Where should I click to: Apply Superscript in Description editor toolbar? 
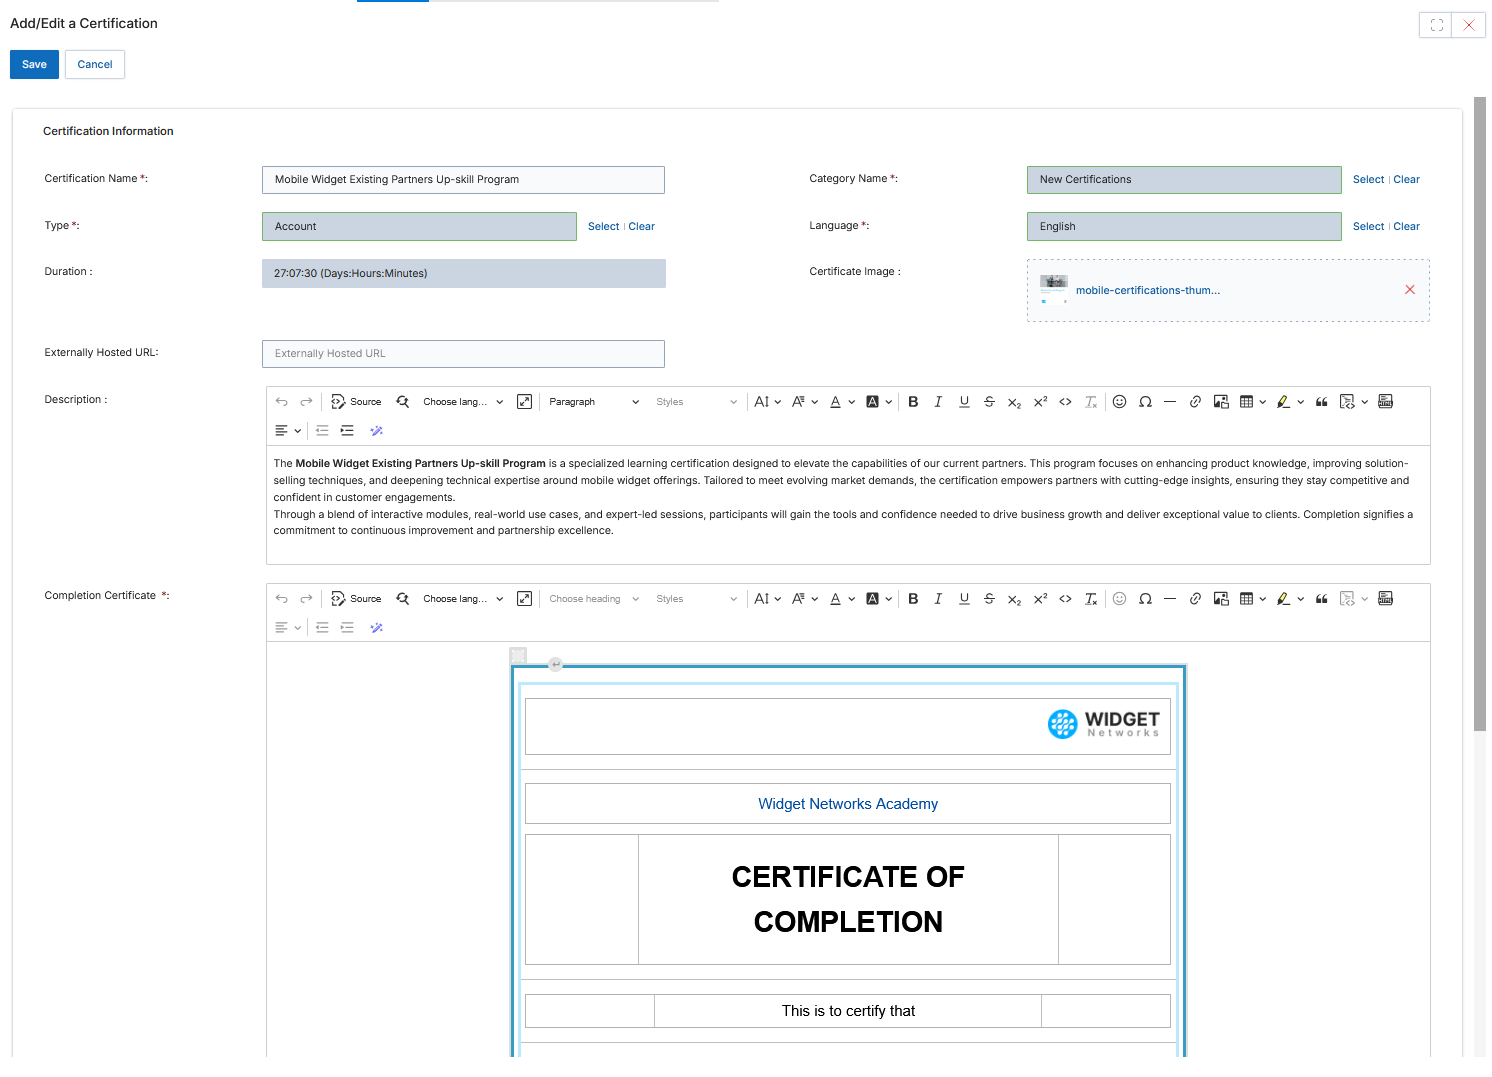(1040, 402)
